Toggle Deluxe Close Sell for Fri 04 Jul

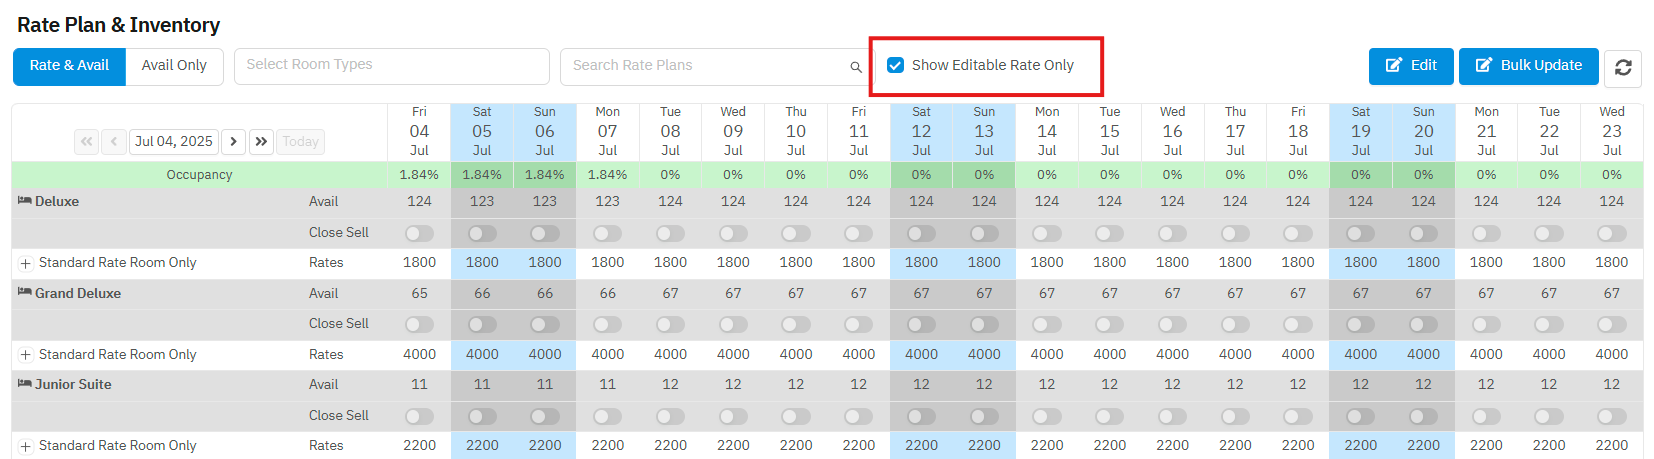[x=419, y=233]
